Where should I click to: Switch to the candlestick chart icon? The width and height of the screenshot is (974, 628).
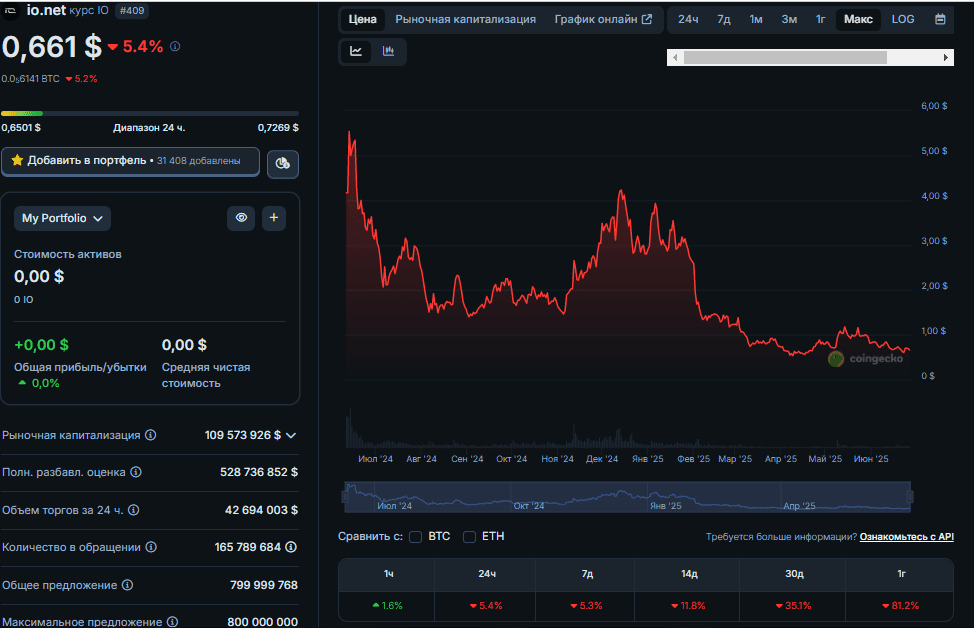tap(388, 51)
